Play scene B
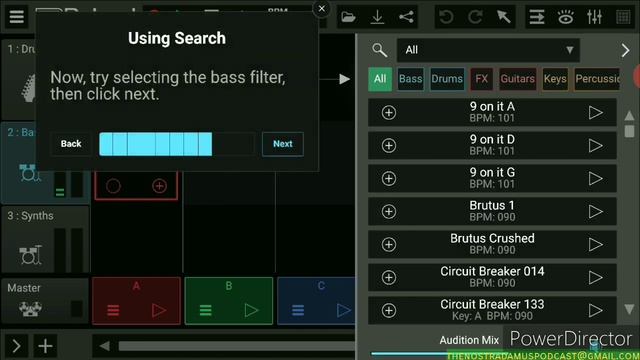Image resolution: width=640 pixels, height=360 pixels. click(251, 311)
